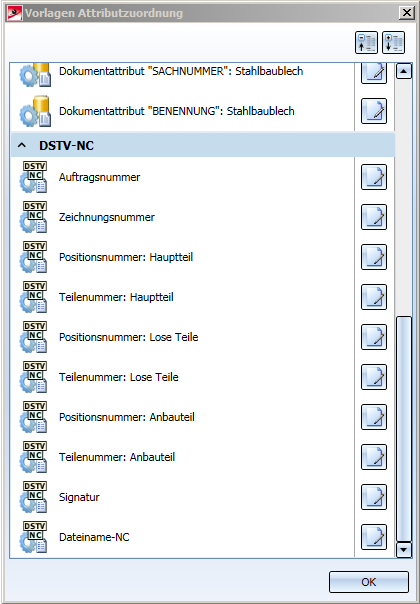This screenshot has height=604, width=420.
Task: Close the Vorlagen Attributzuordnung dialog
Action: point(407,13)
